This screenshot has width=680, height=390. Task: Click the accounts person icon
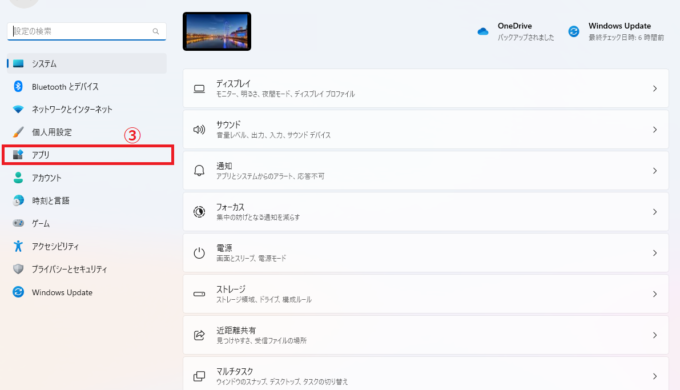point(18,177)
